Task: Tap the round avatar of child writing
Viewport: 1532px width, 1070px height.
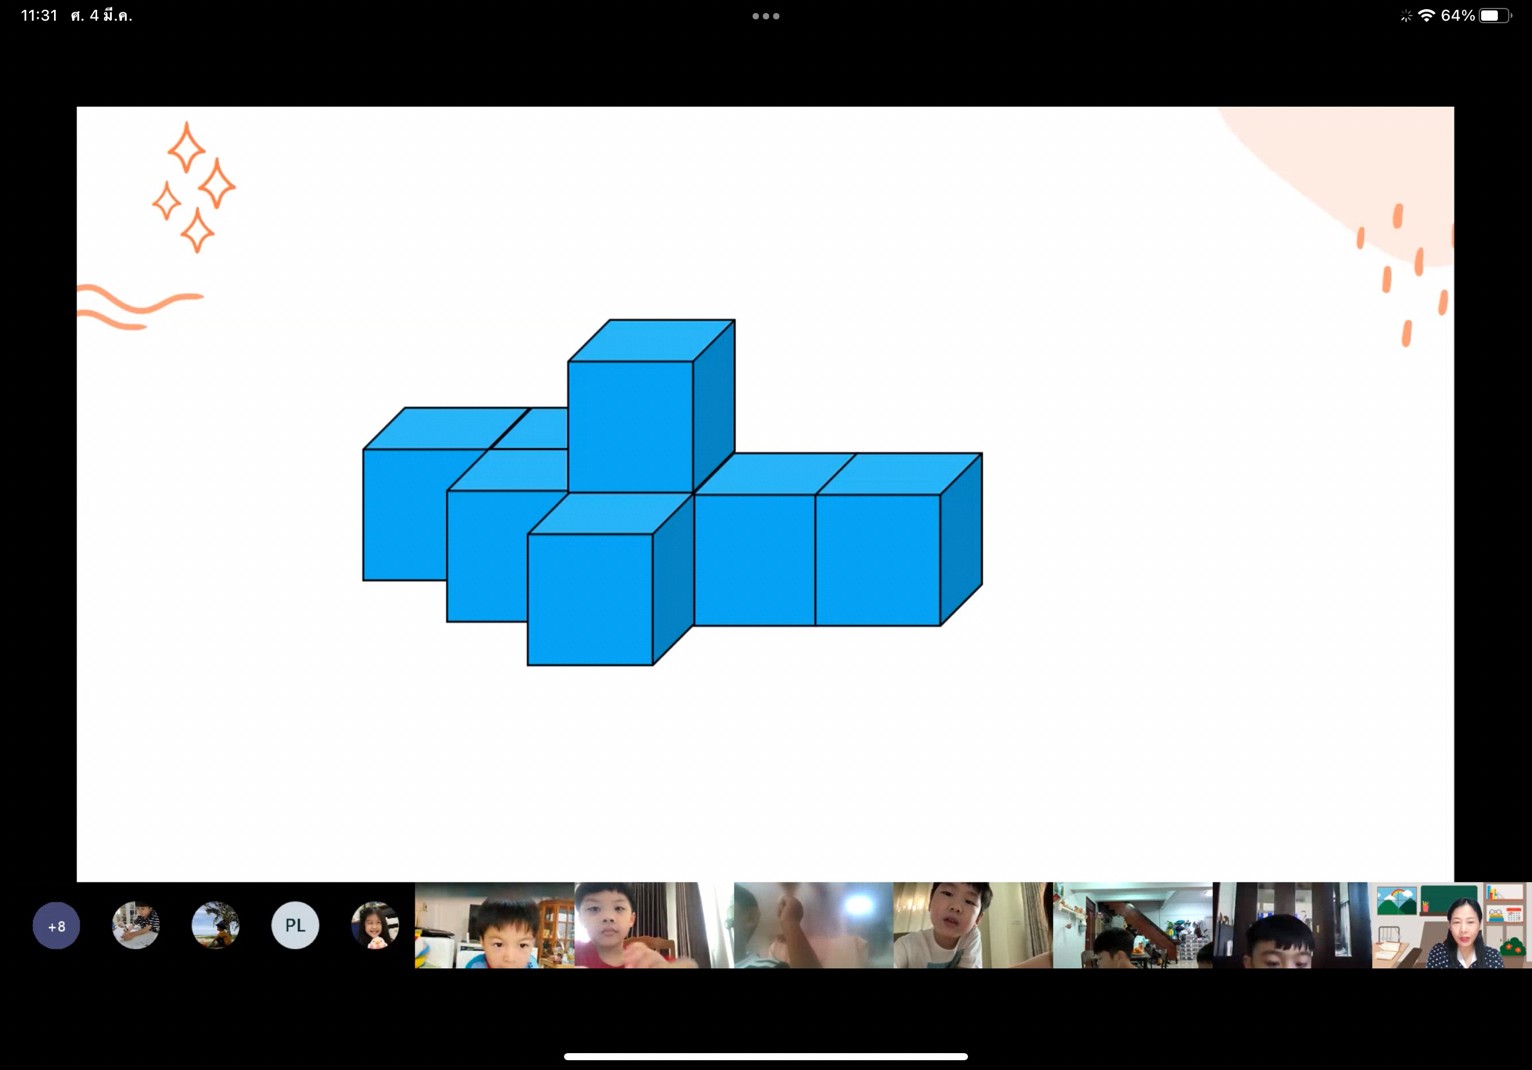Action: (136, 926)
